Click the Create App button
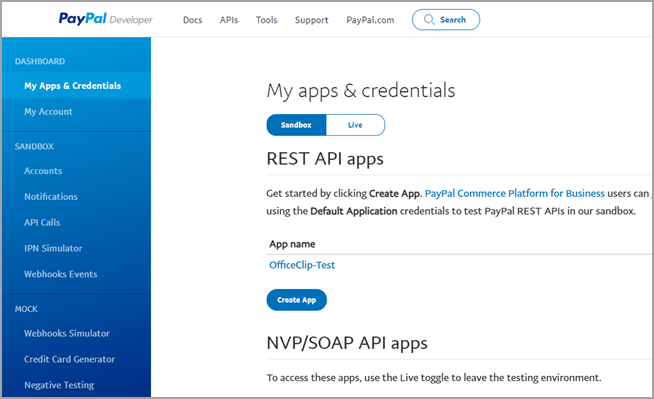 [297, 300]
